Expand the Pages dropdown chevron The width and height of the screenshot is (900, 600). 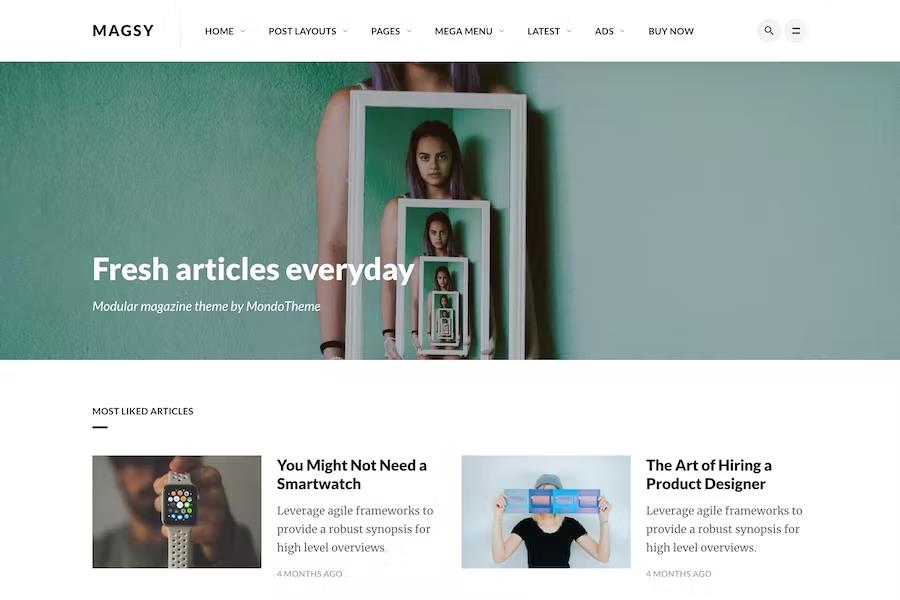point(409,31)
